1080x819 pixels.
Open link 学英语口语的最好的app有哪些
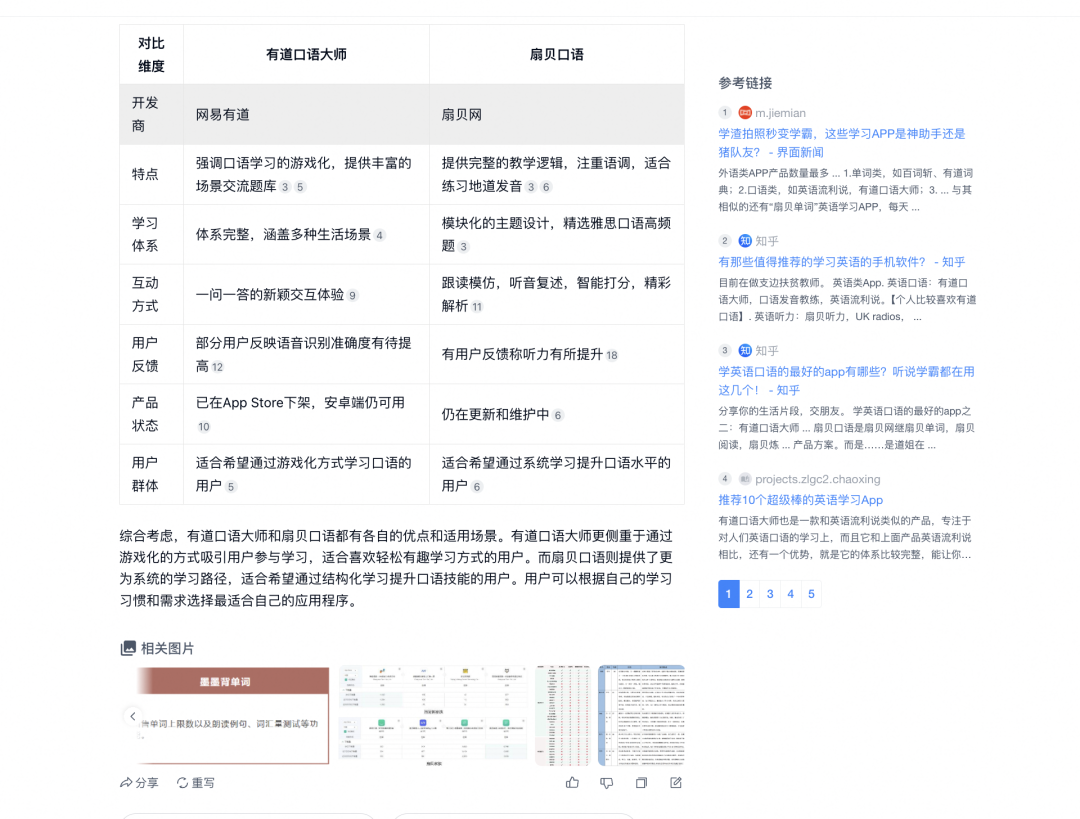tap(847, 381)
